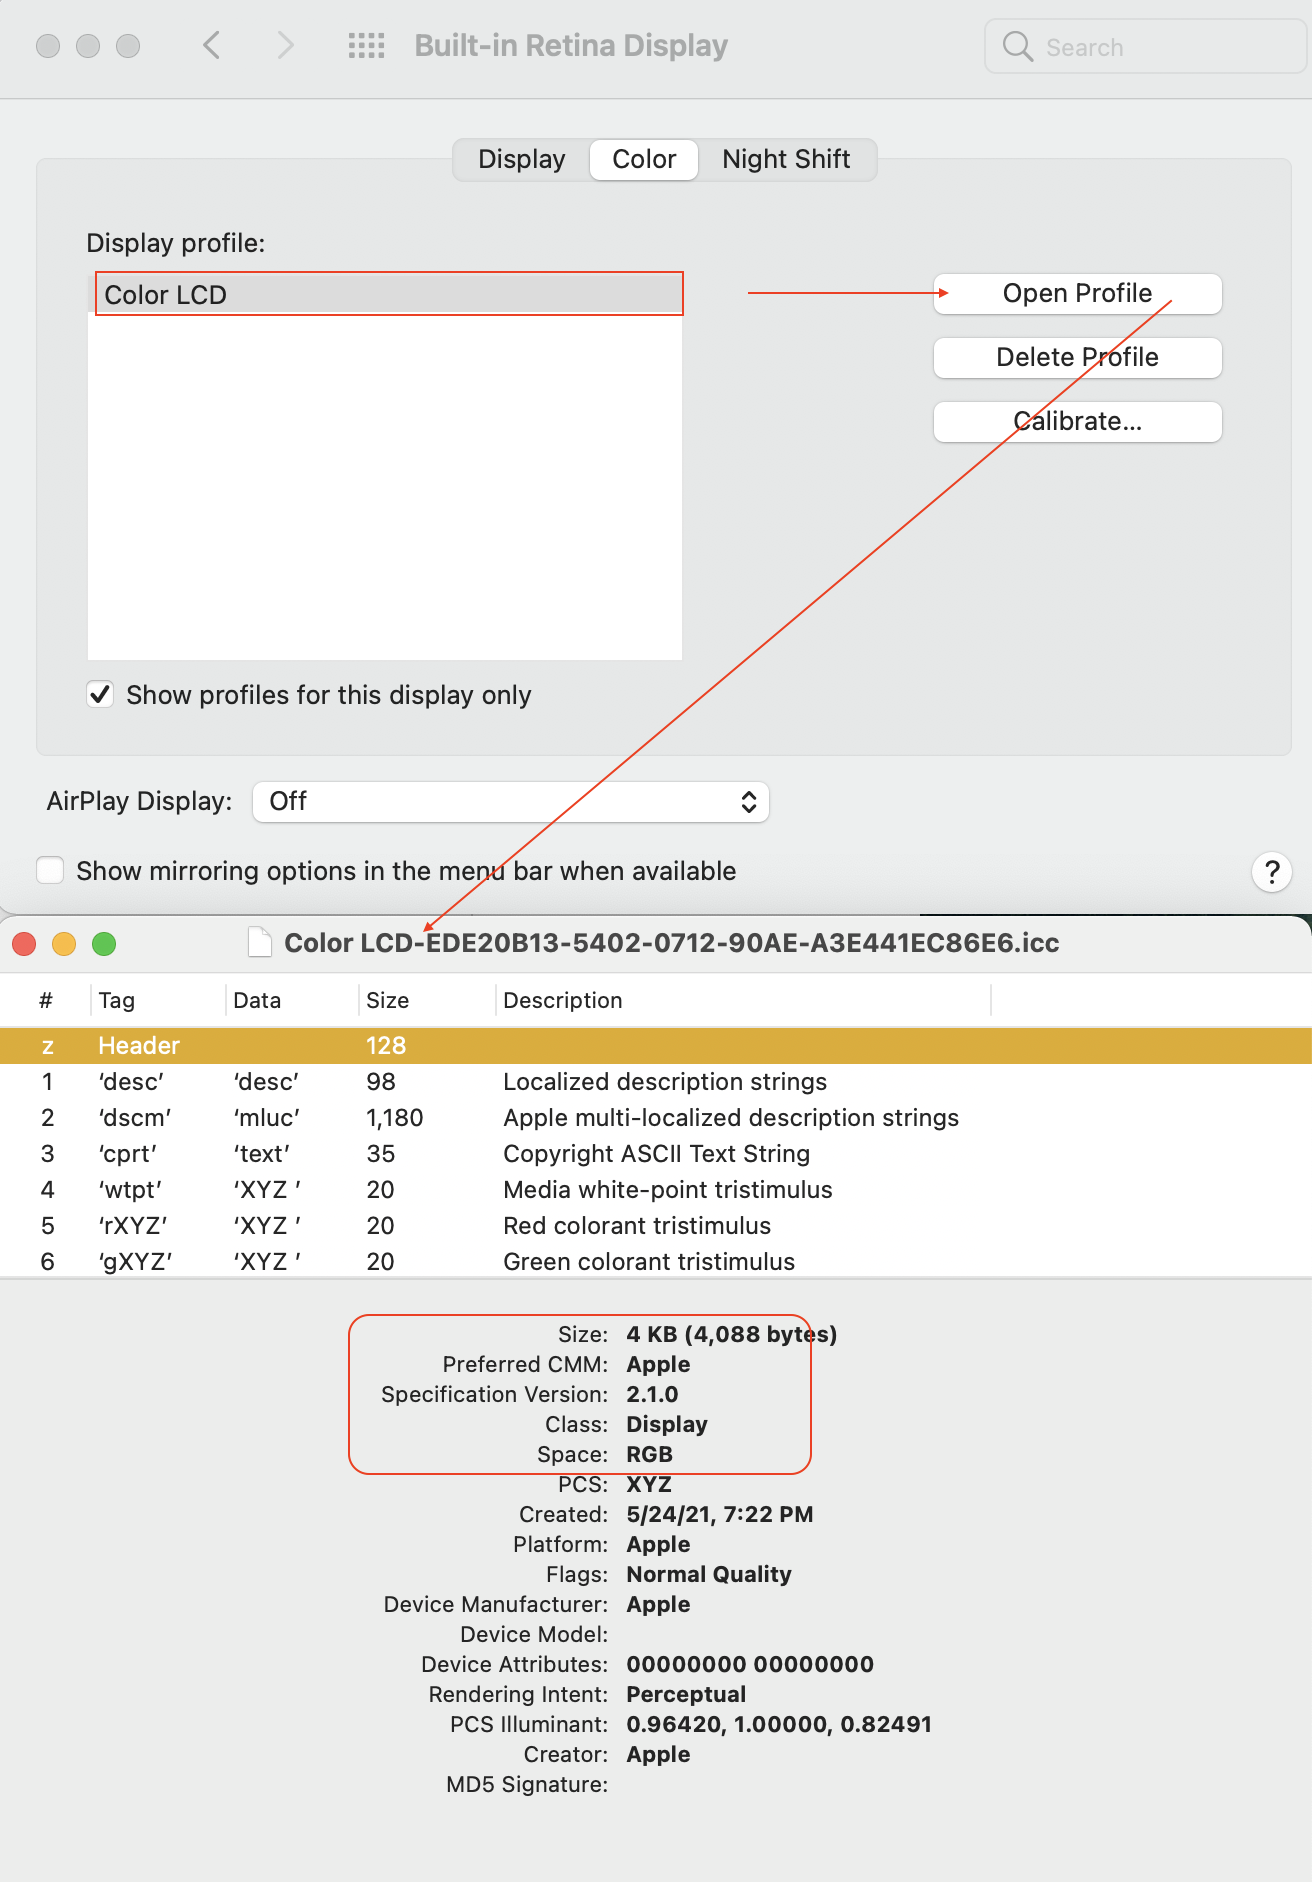Click the Open Profile button

1077,293
